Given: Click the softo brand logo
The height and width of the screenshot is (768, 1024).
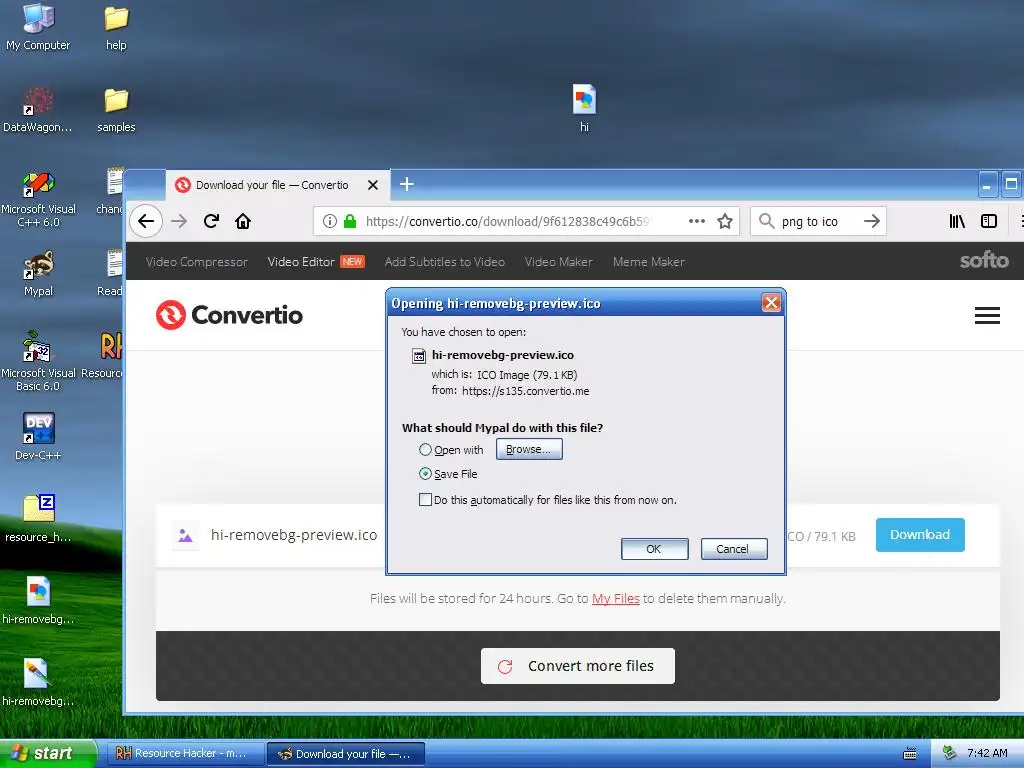Looking at the screenshot, I should click(984, 261).
